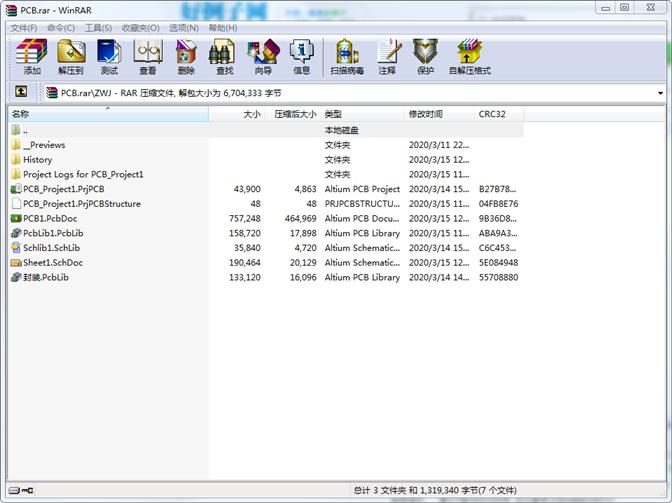Click the archive icon in address bar

[51, 93]
